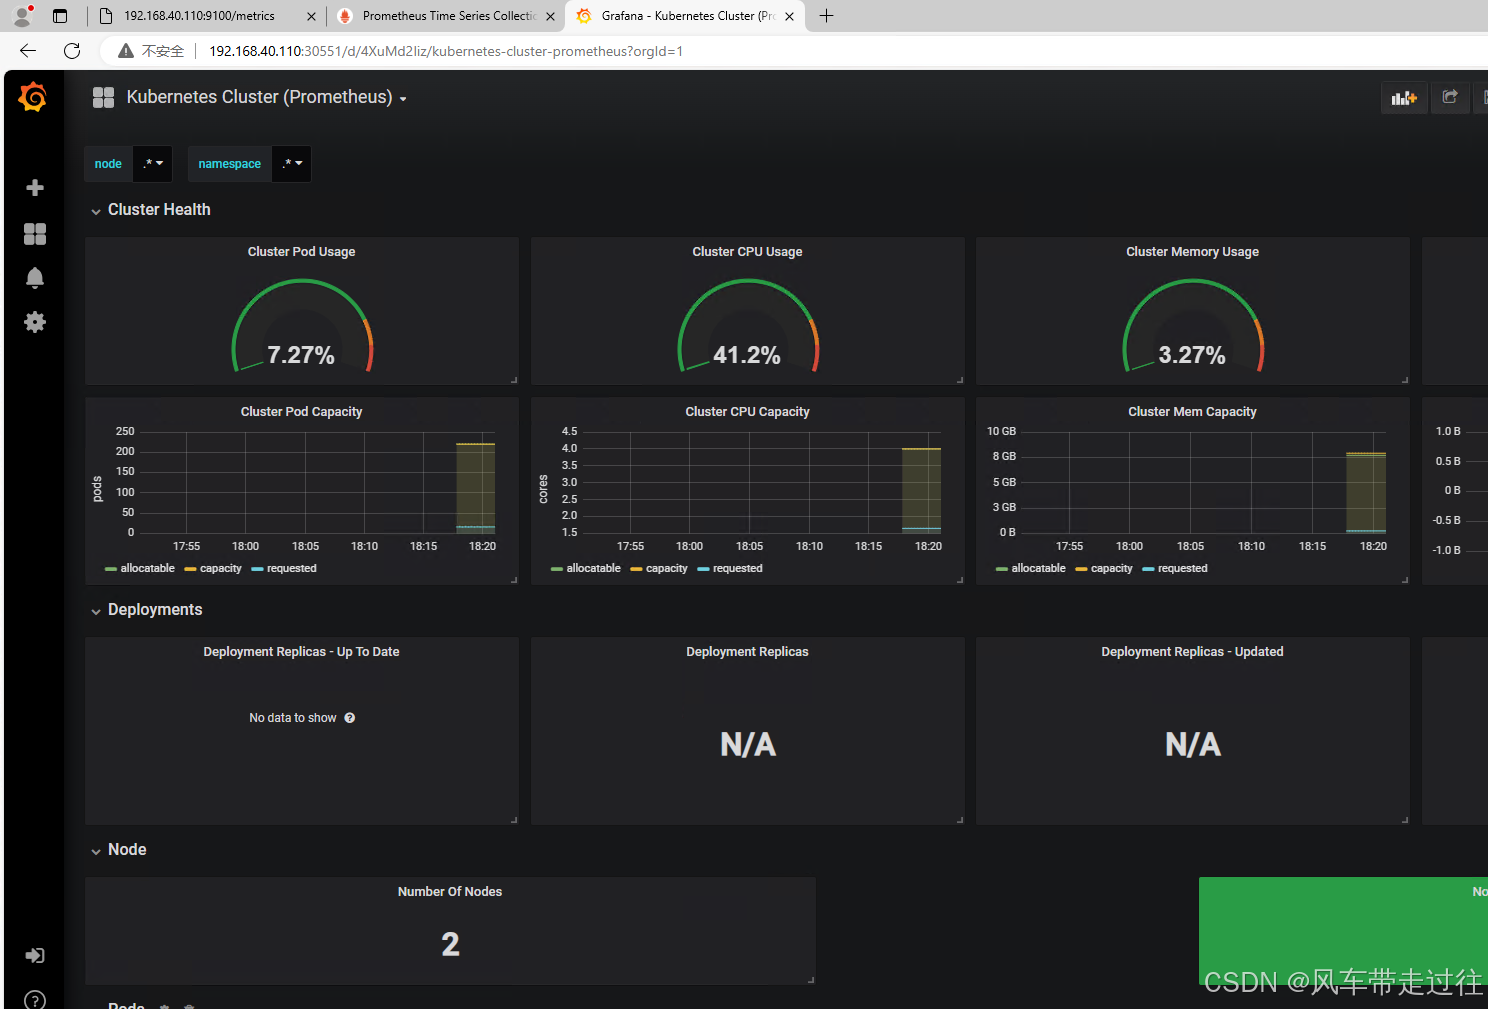Viewport: 1488px width, 1009px height.
Task: Click the Cluster Memory Usage panel title
Action: click(x=1193, y=252)
